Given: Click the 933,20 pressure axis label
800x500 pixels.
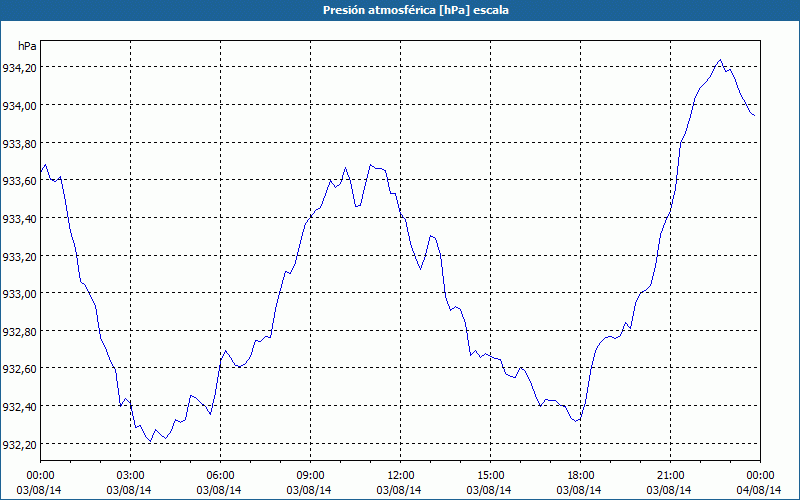Looking at the screenshot, I should [x=19, y=257].
